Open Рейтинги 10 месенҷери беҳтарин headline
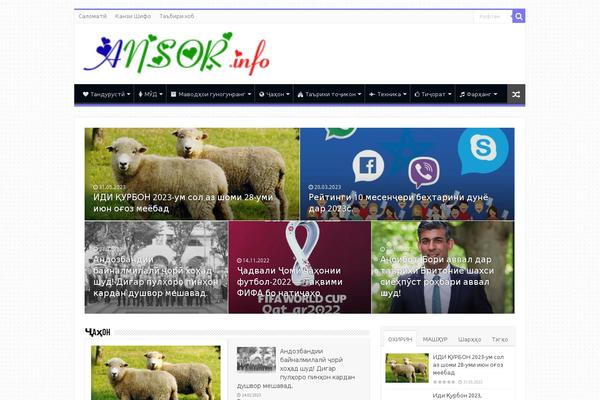Viewport: 600px width, 400px height. pos(398,203)
